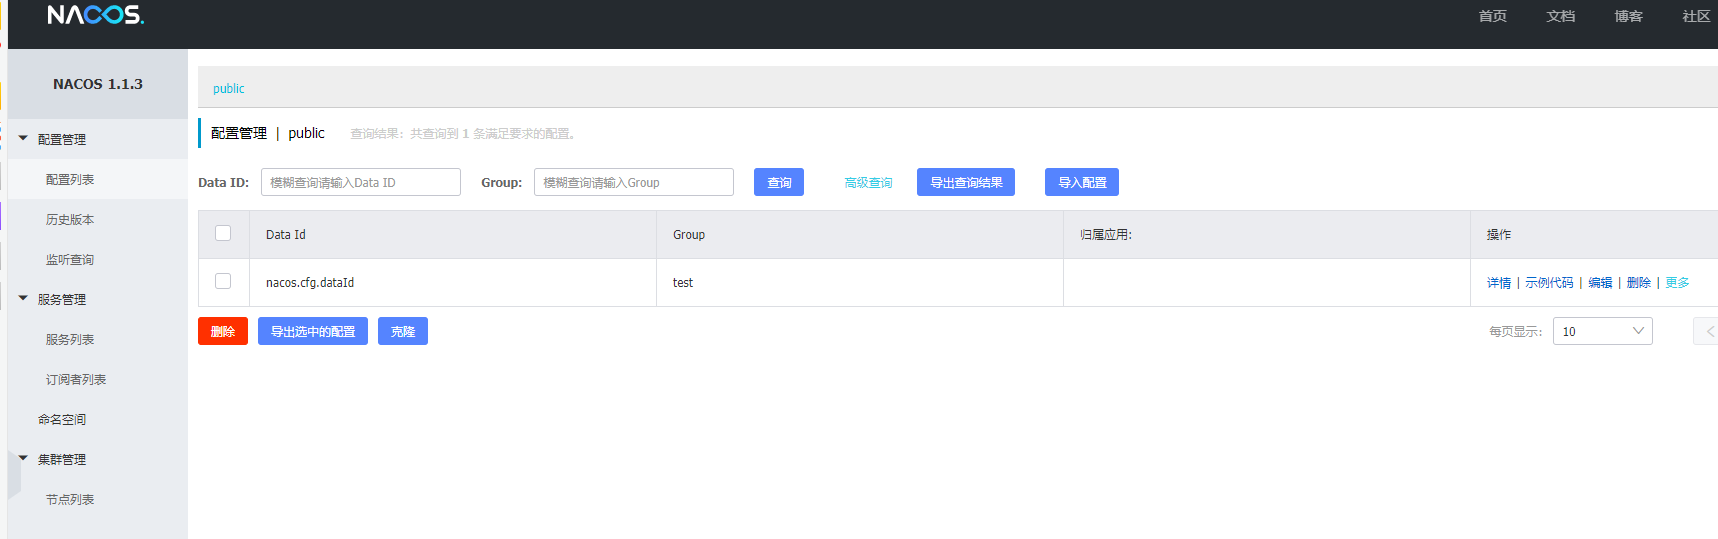Select 节点列表 in the sidebar
Viewport: 1718px width, 539px height.
(98, 499)
